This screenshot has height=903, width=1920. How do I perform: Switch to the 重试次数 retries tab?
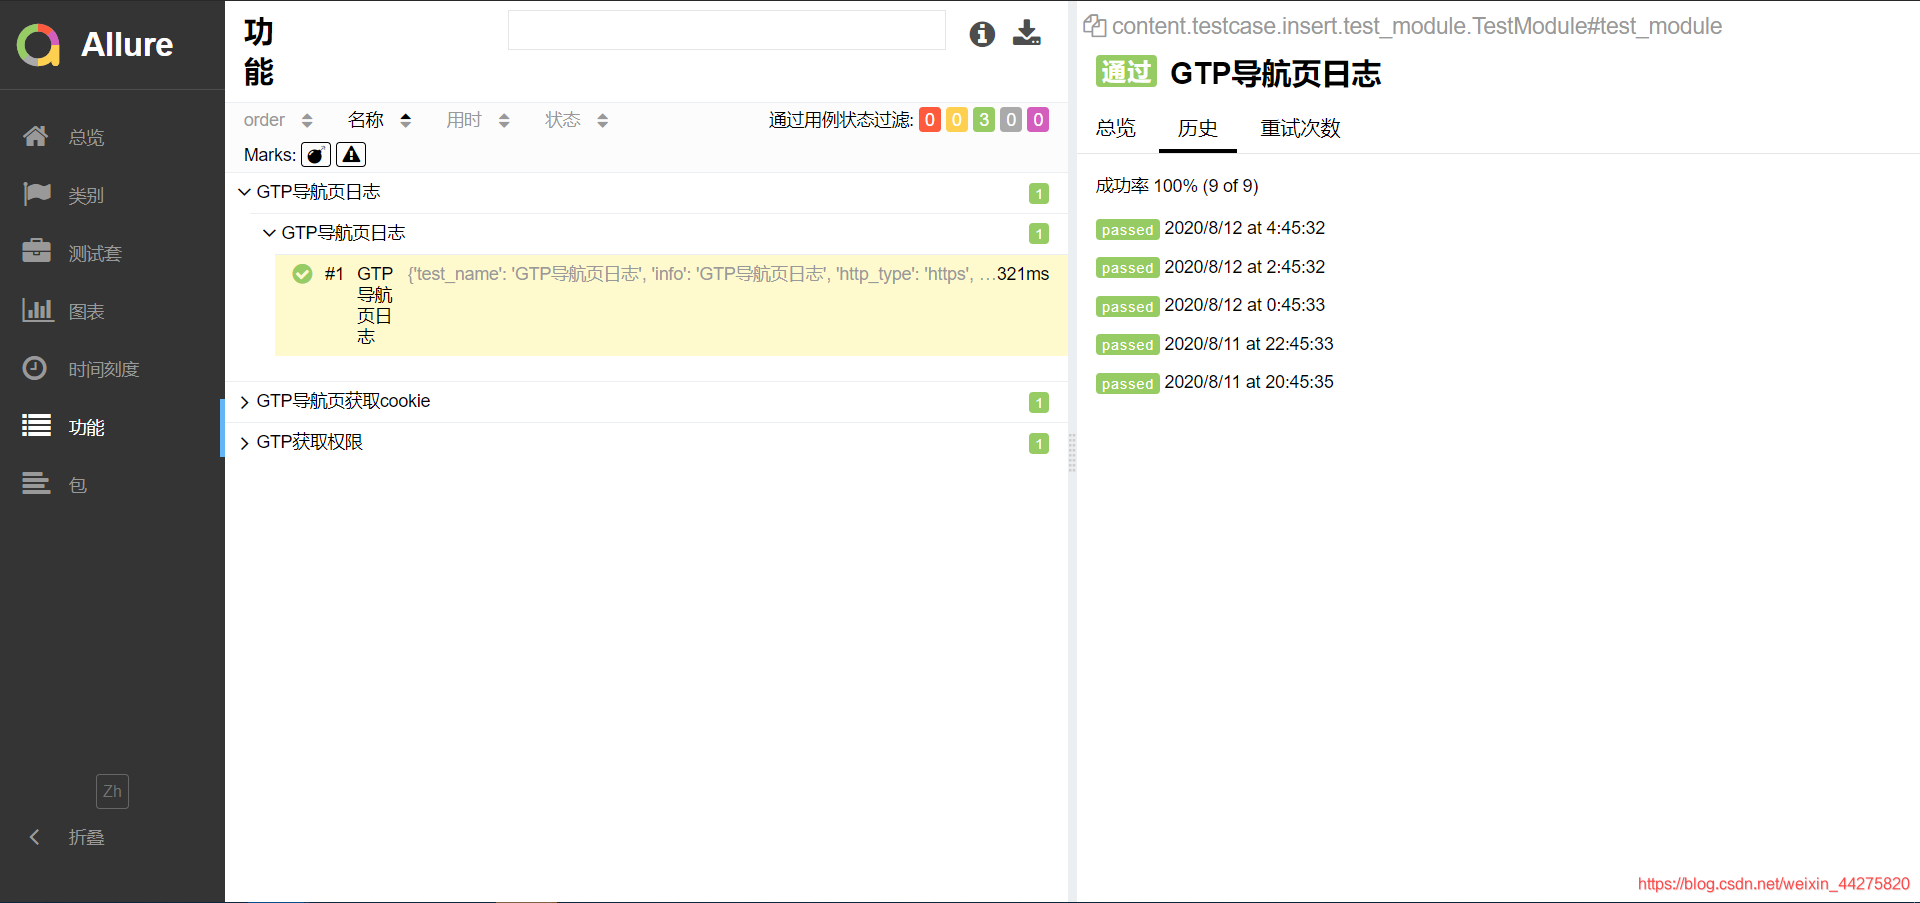(1300, 128)
